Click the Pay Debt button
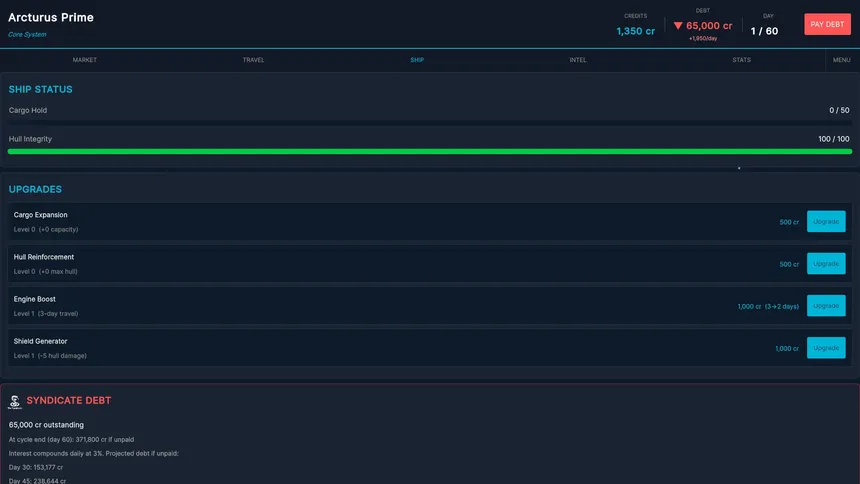Screen dimensions: 860x484 827,24
